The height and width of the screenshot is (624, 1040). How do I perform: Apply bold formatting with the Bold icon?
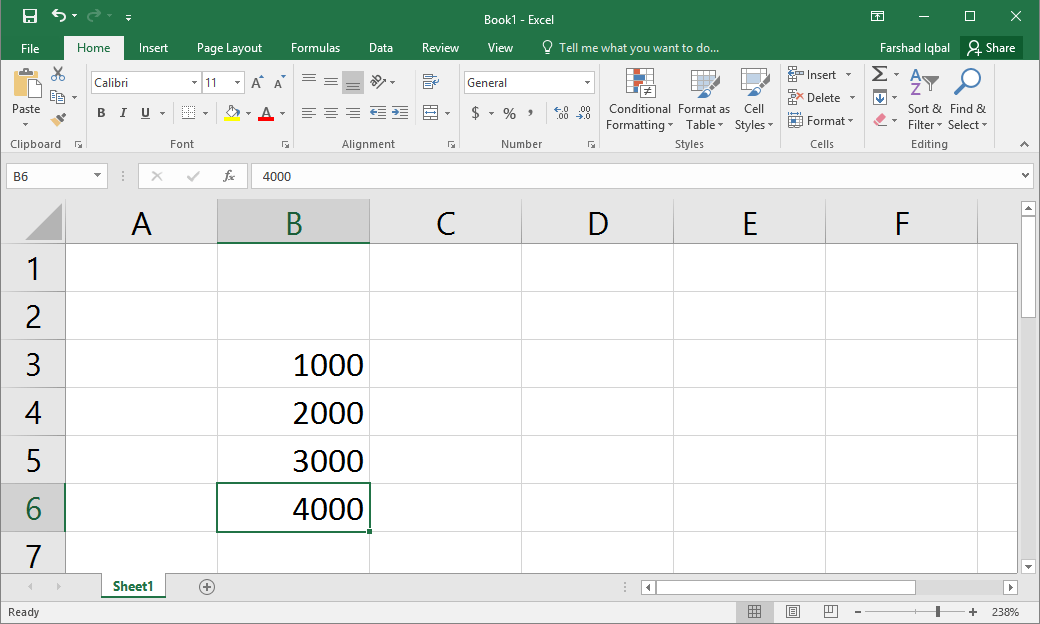[x=100, y=113]
